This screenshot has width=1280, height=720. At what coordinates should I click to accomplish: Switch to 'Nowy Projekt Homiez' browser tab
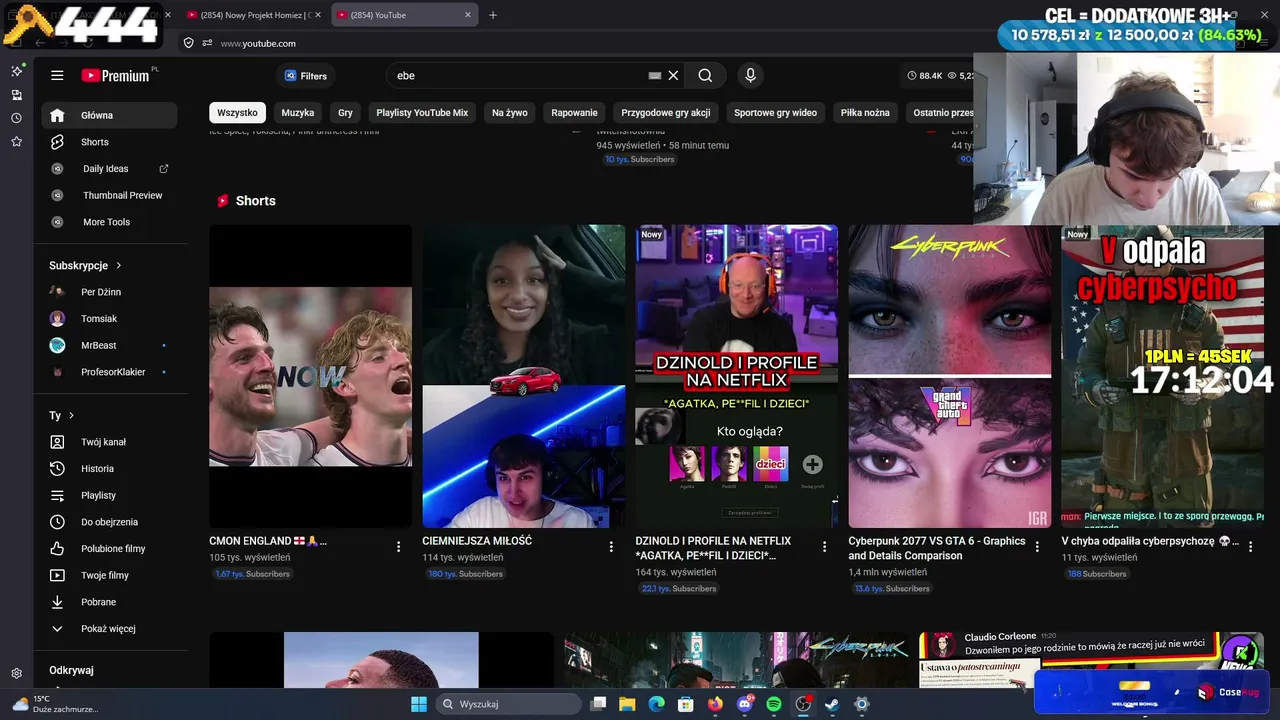[254, 15]
